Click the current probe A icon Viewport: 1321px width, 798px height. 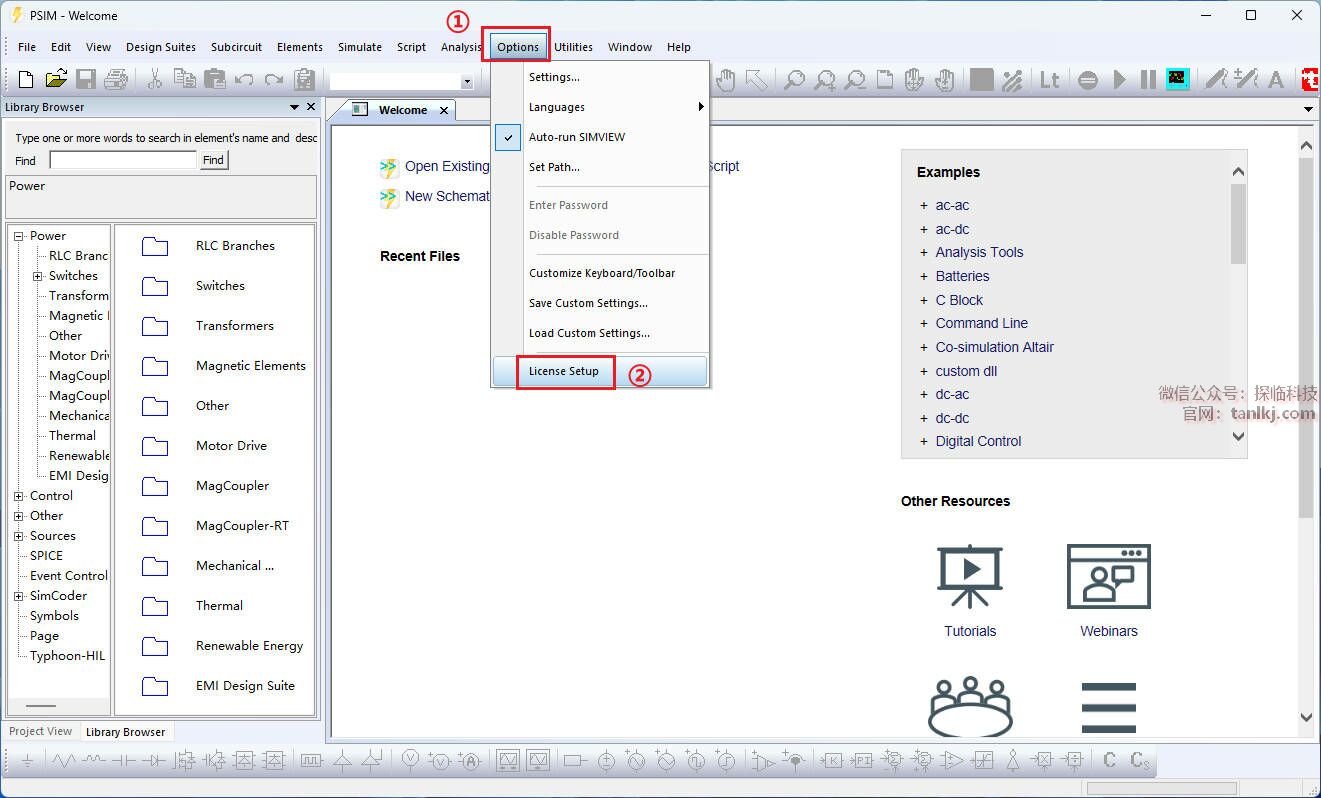(470, 761)
